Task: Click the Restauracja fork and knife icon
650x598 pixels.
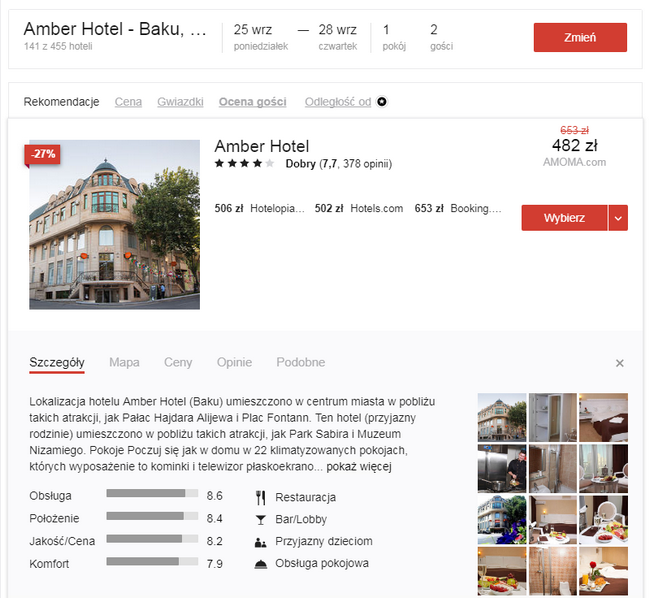Action: [x=260, y=498]
